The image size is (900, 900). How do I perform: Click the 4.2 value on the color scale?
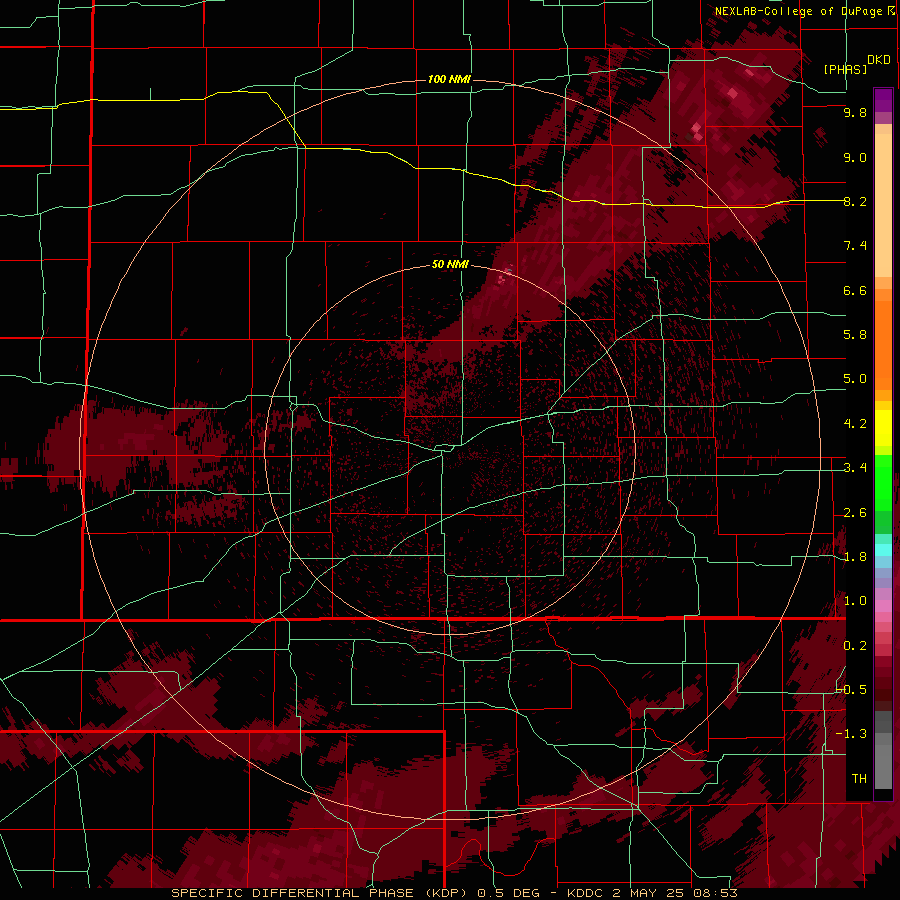click(855, 424)
